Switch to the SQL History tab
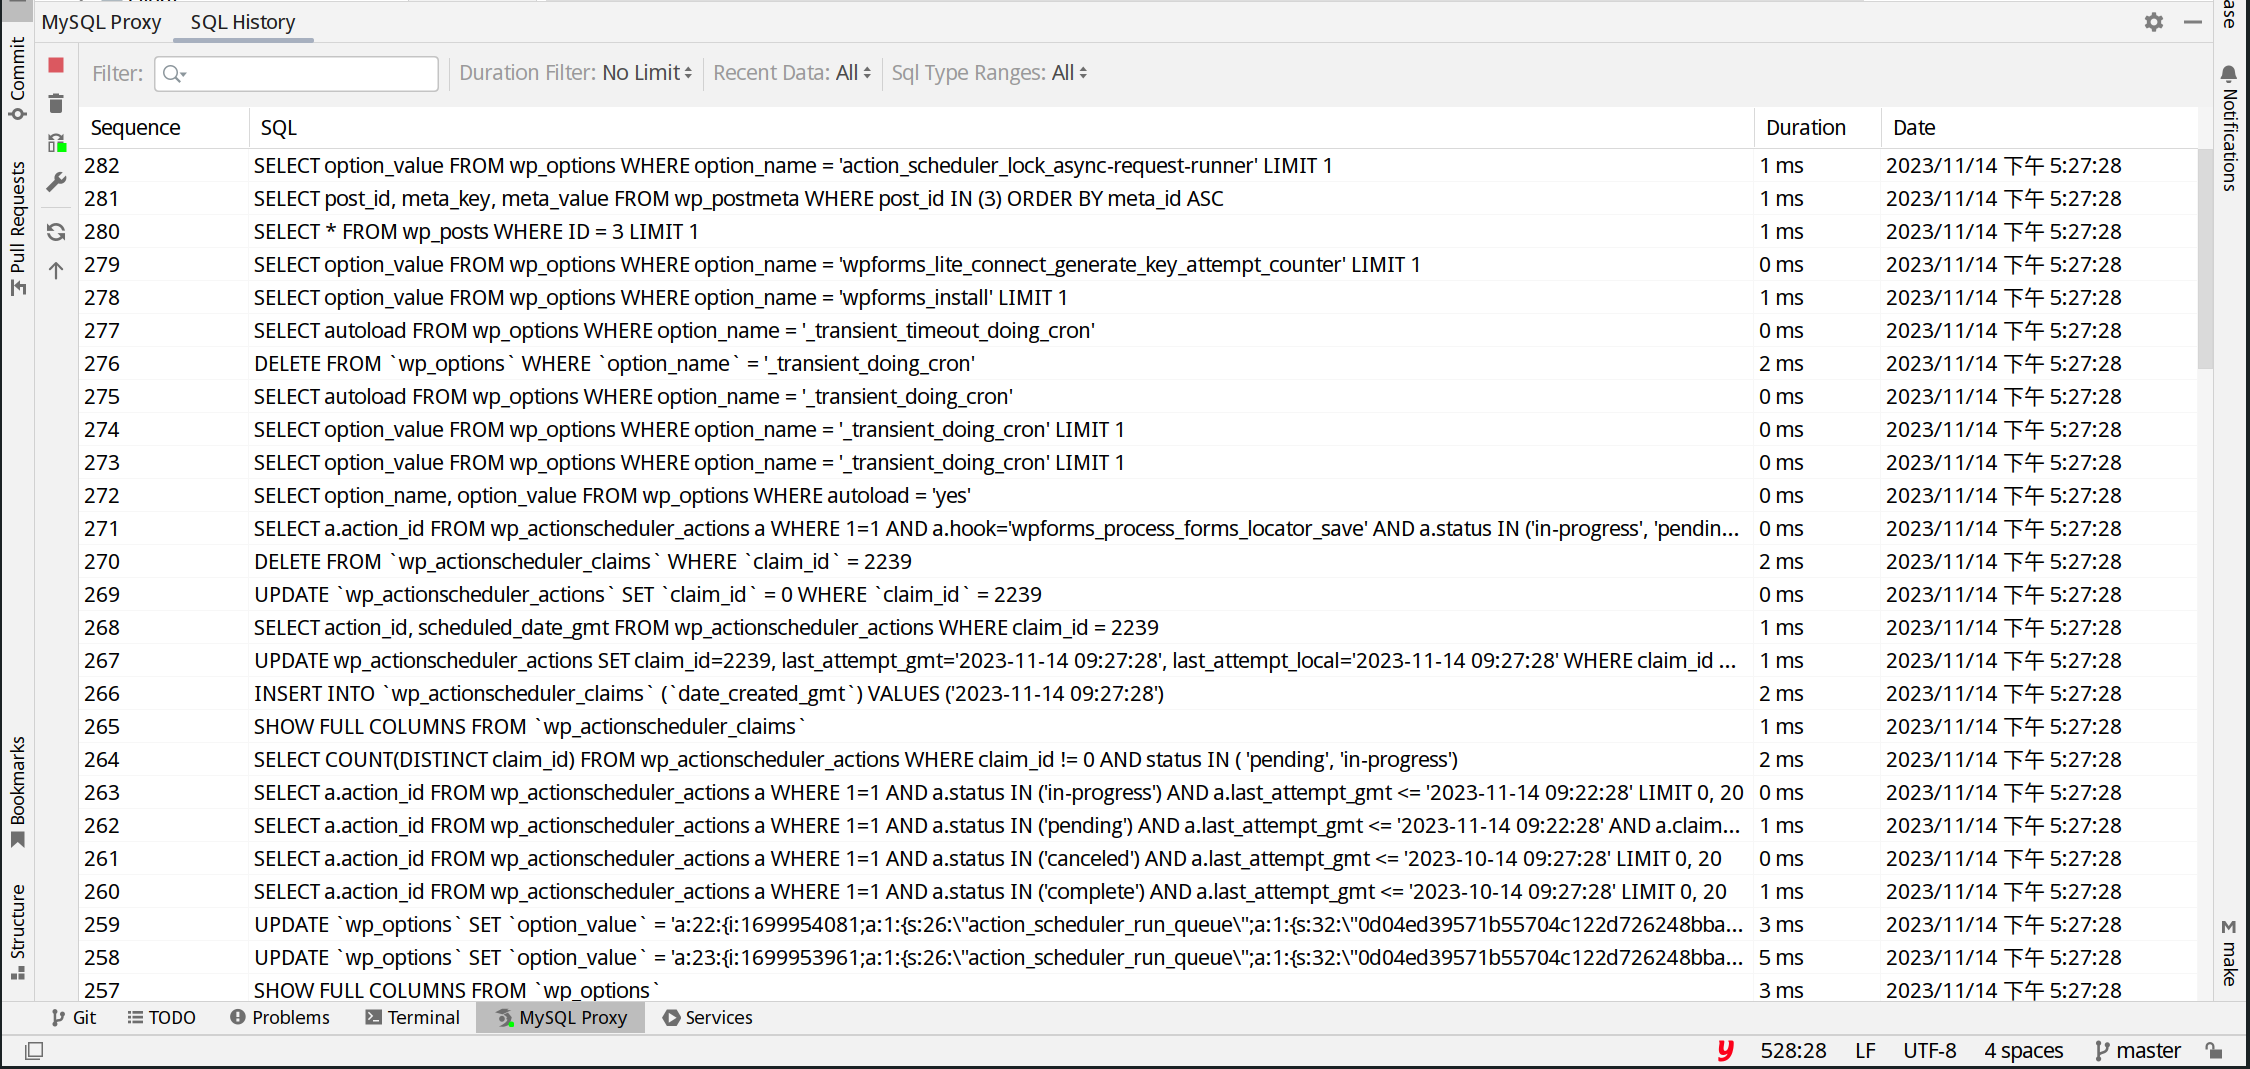 [243, 22]
